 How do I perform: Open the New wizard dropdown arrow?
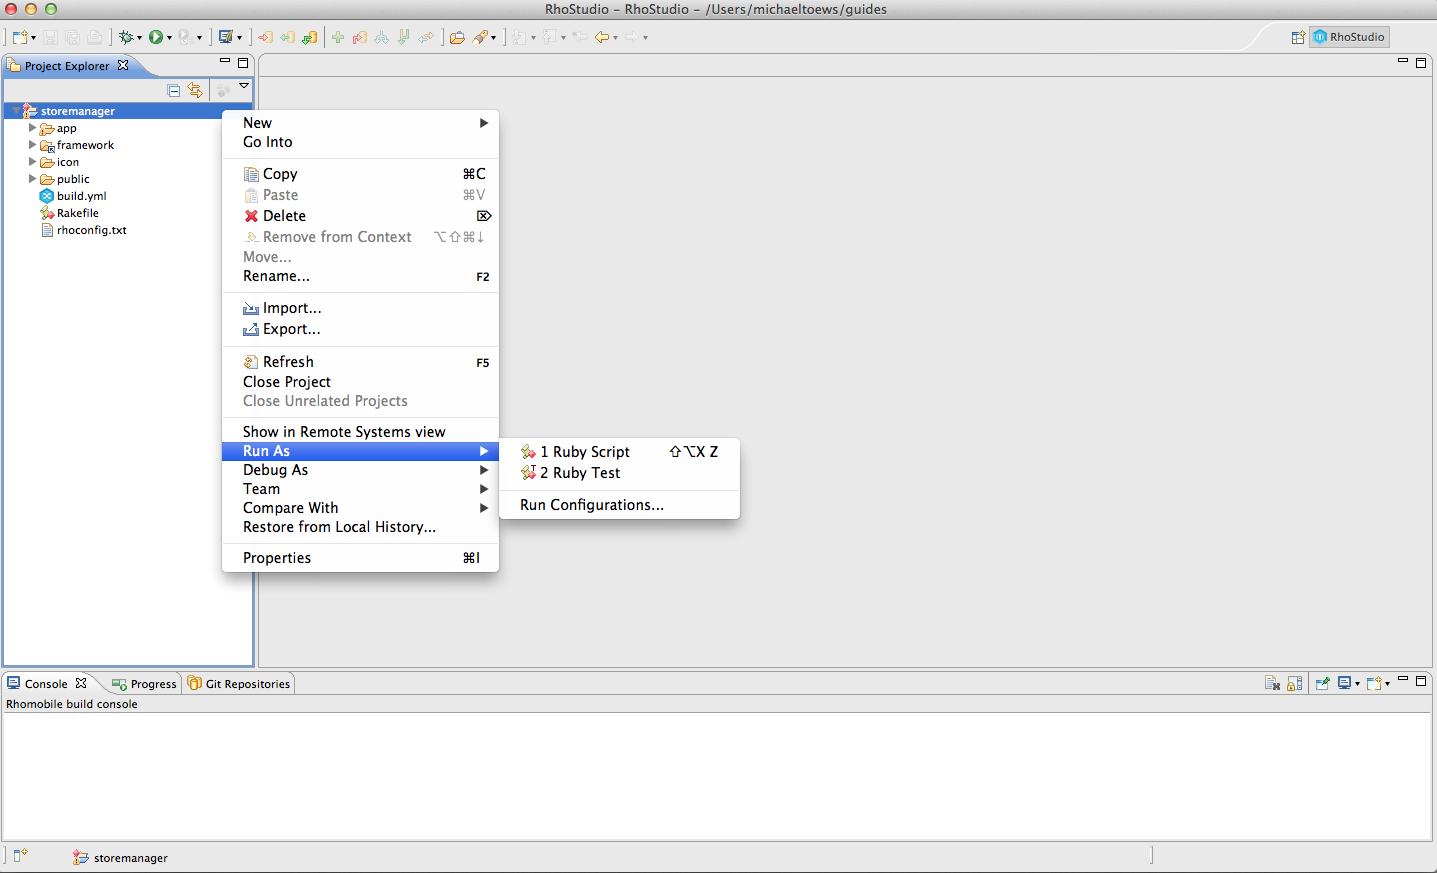[33, 38]
